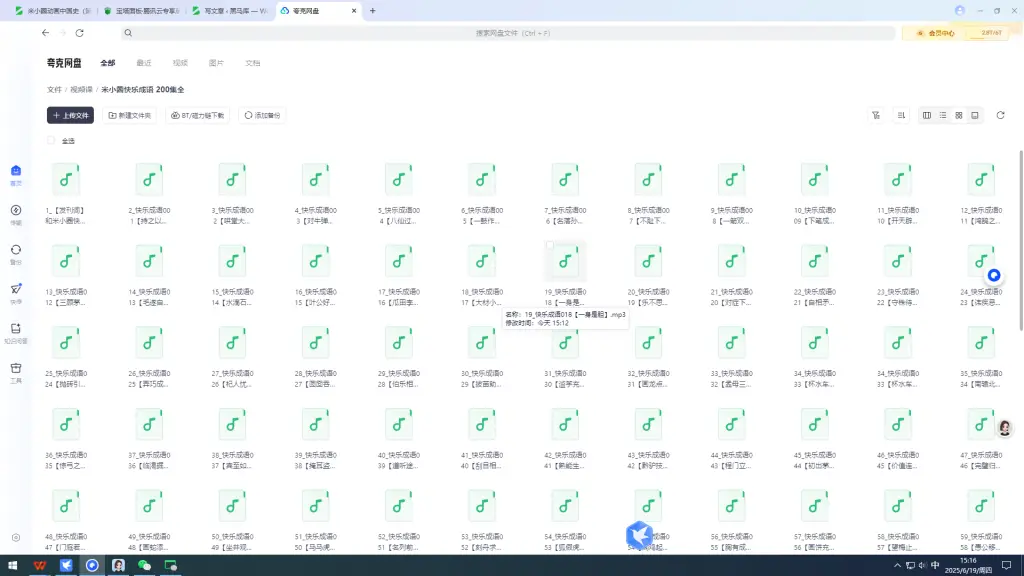The width and height of the screenshot is (1024, 576).
Task: Click the 新建文件夹 new folder button
Action: click(129, 116)
